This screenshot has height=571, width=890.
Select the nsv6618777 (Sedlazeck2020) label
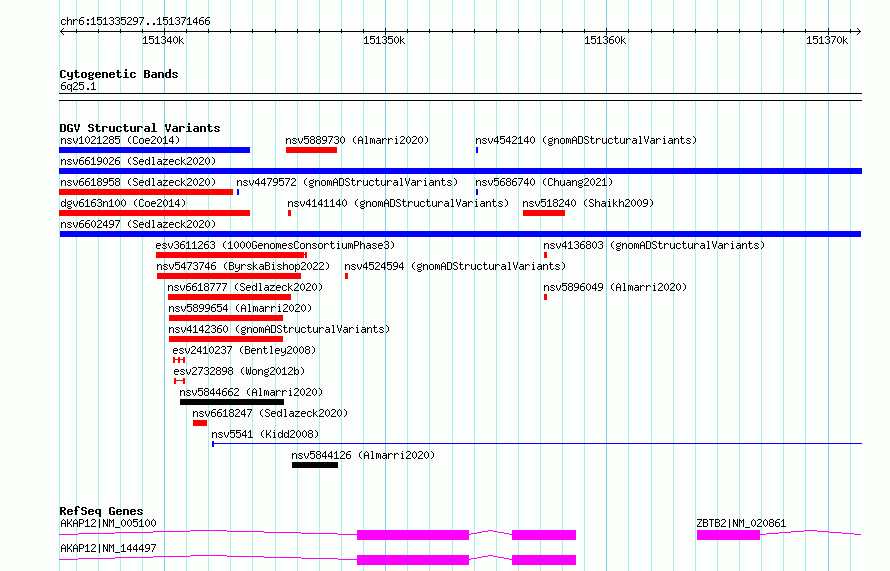(x=245, y=287)
